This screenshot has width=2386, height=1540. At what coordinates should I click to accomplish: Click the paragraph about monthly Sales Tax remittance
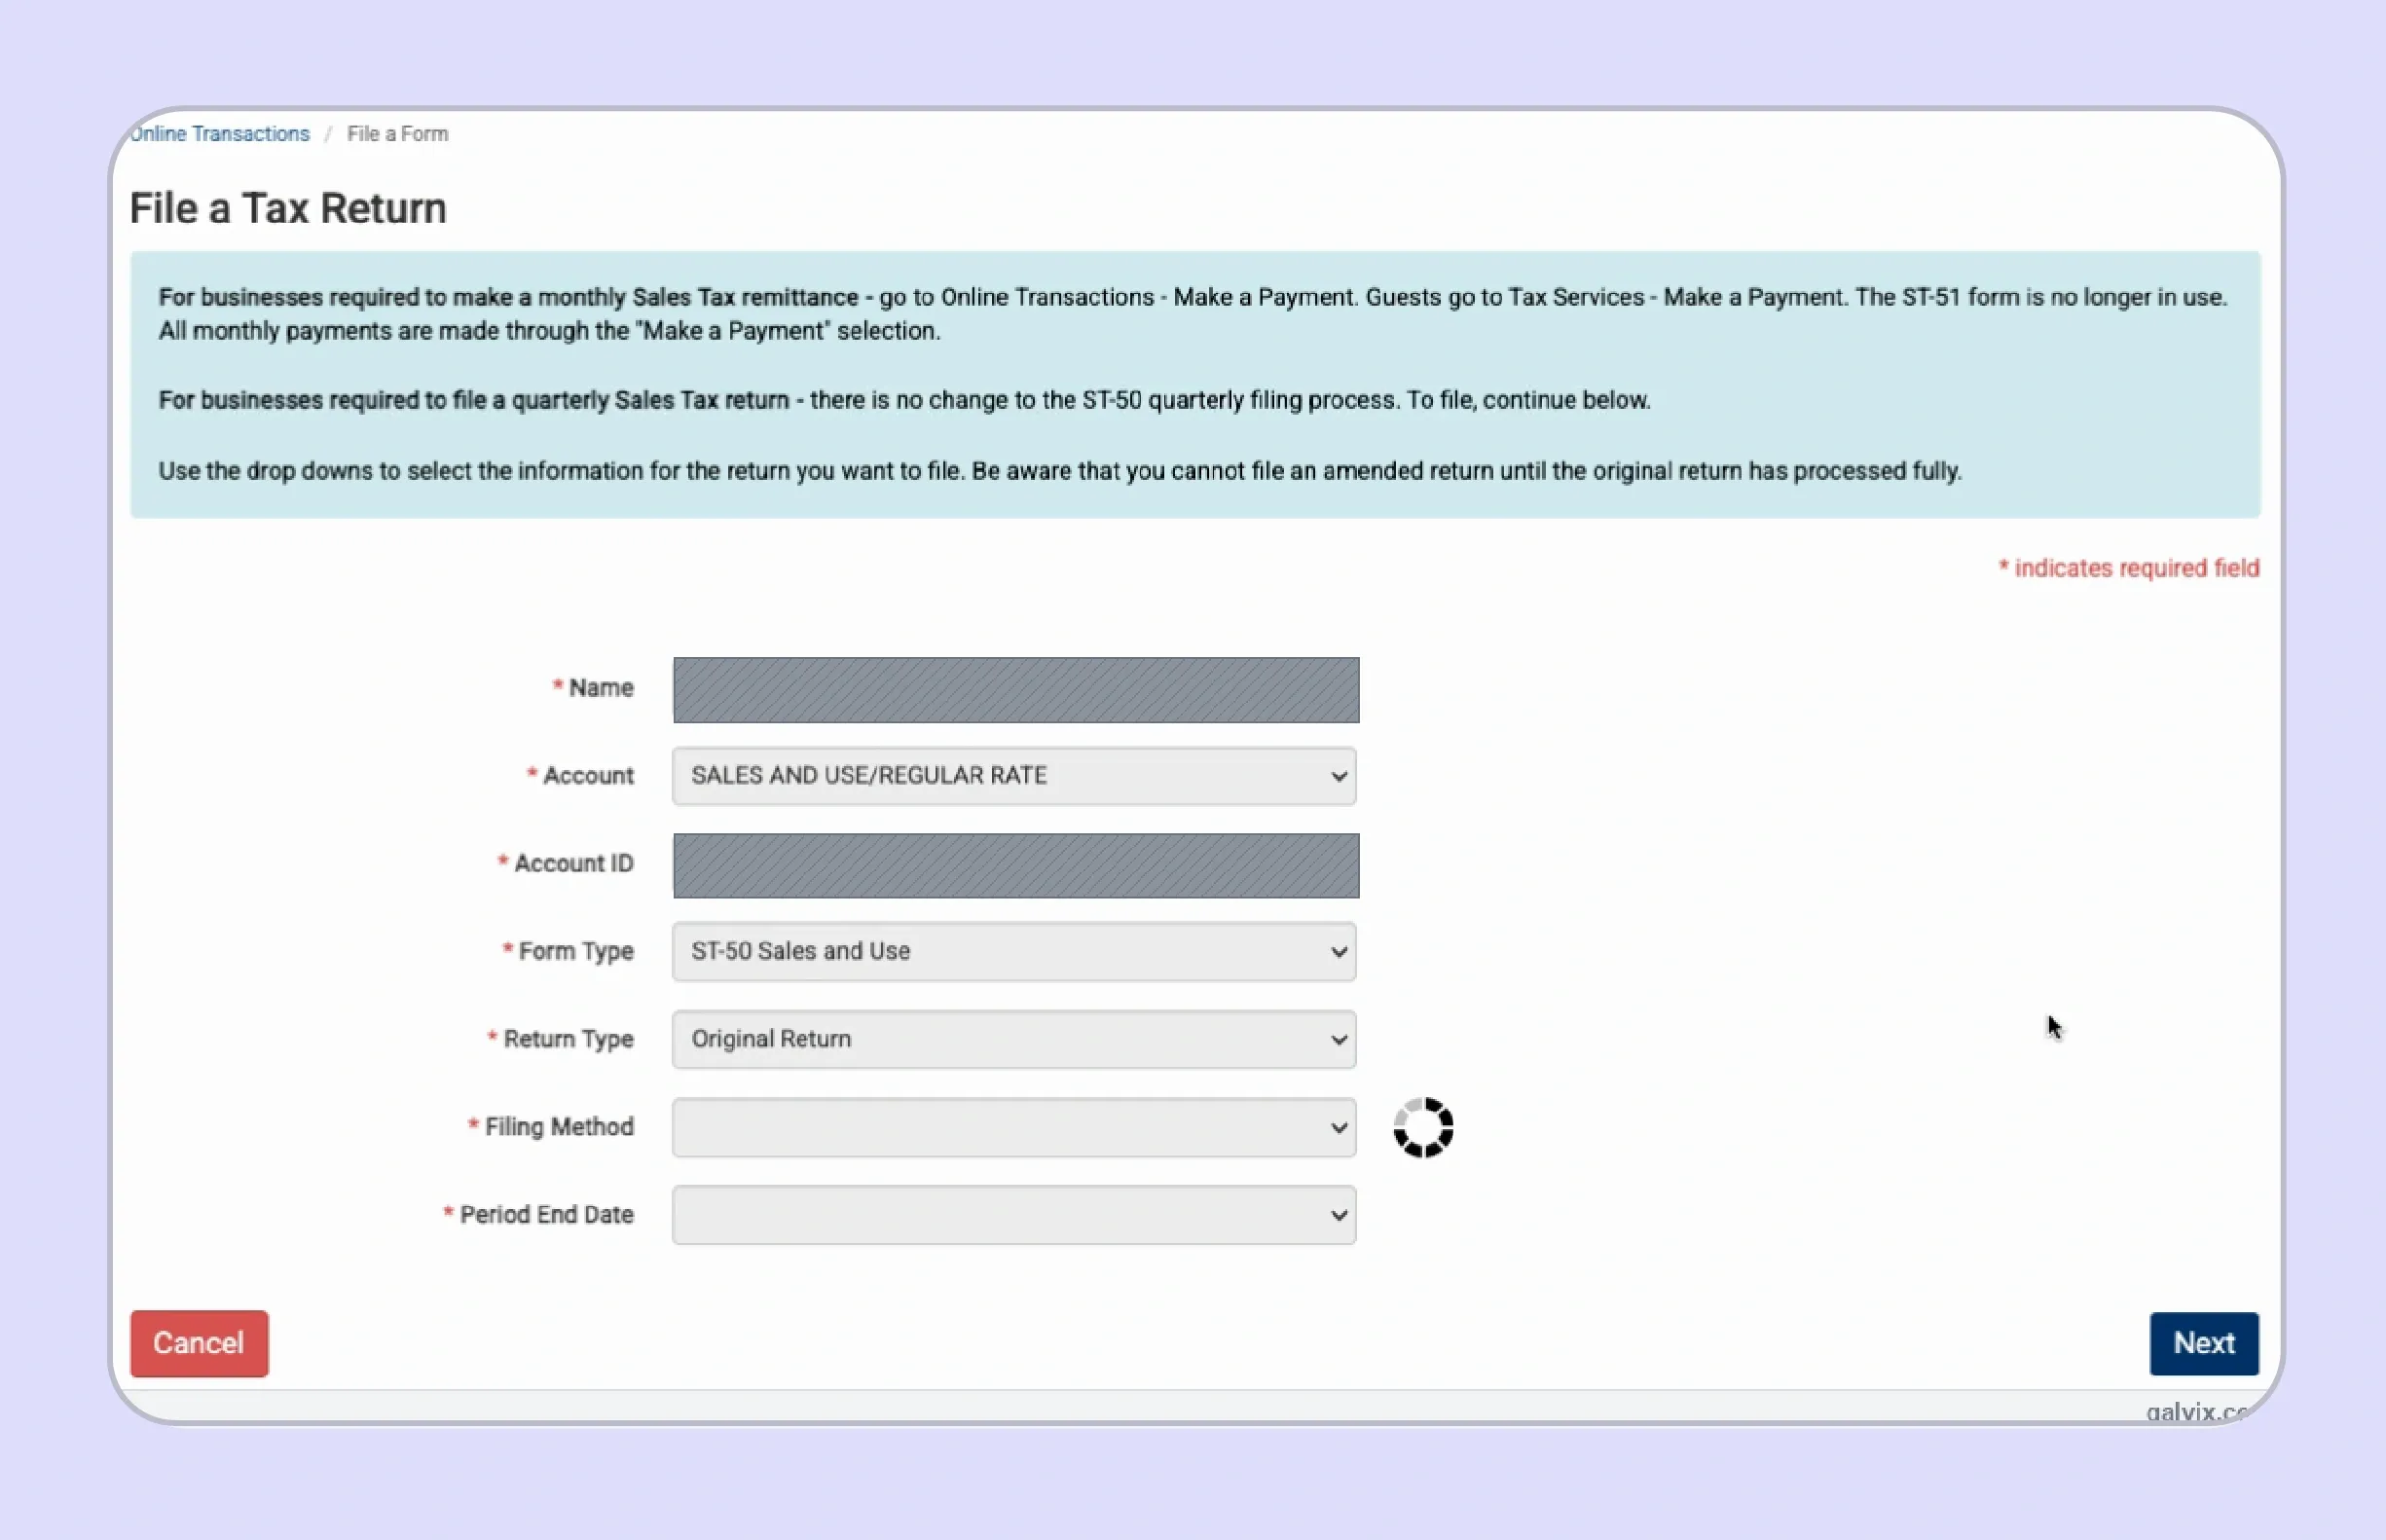[x=1192, y=314]
